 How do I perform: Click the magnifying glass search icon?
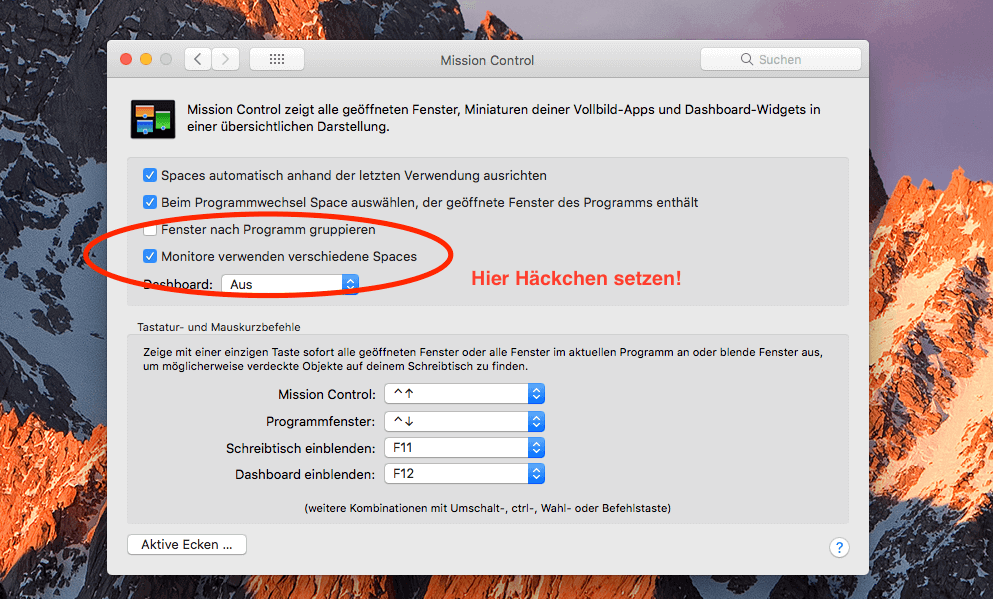tap(747, 60)
